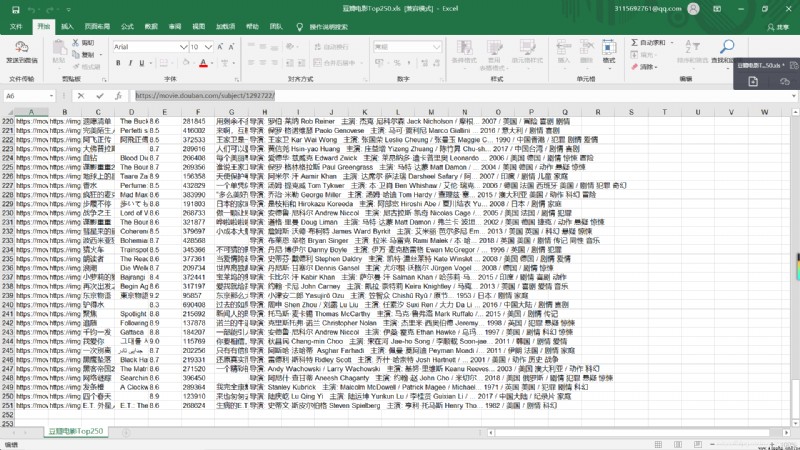Click the Decrease Font Size icon
800x450 pixels.
[231, 47]
